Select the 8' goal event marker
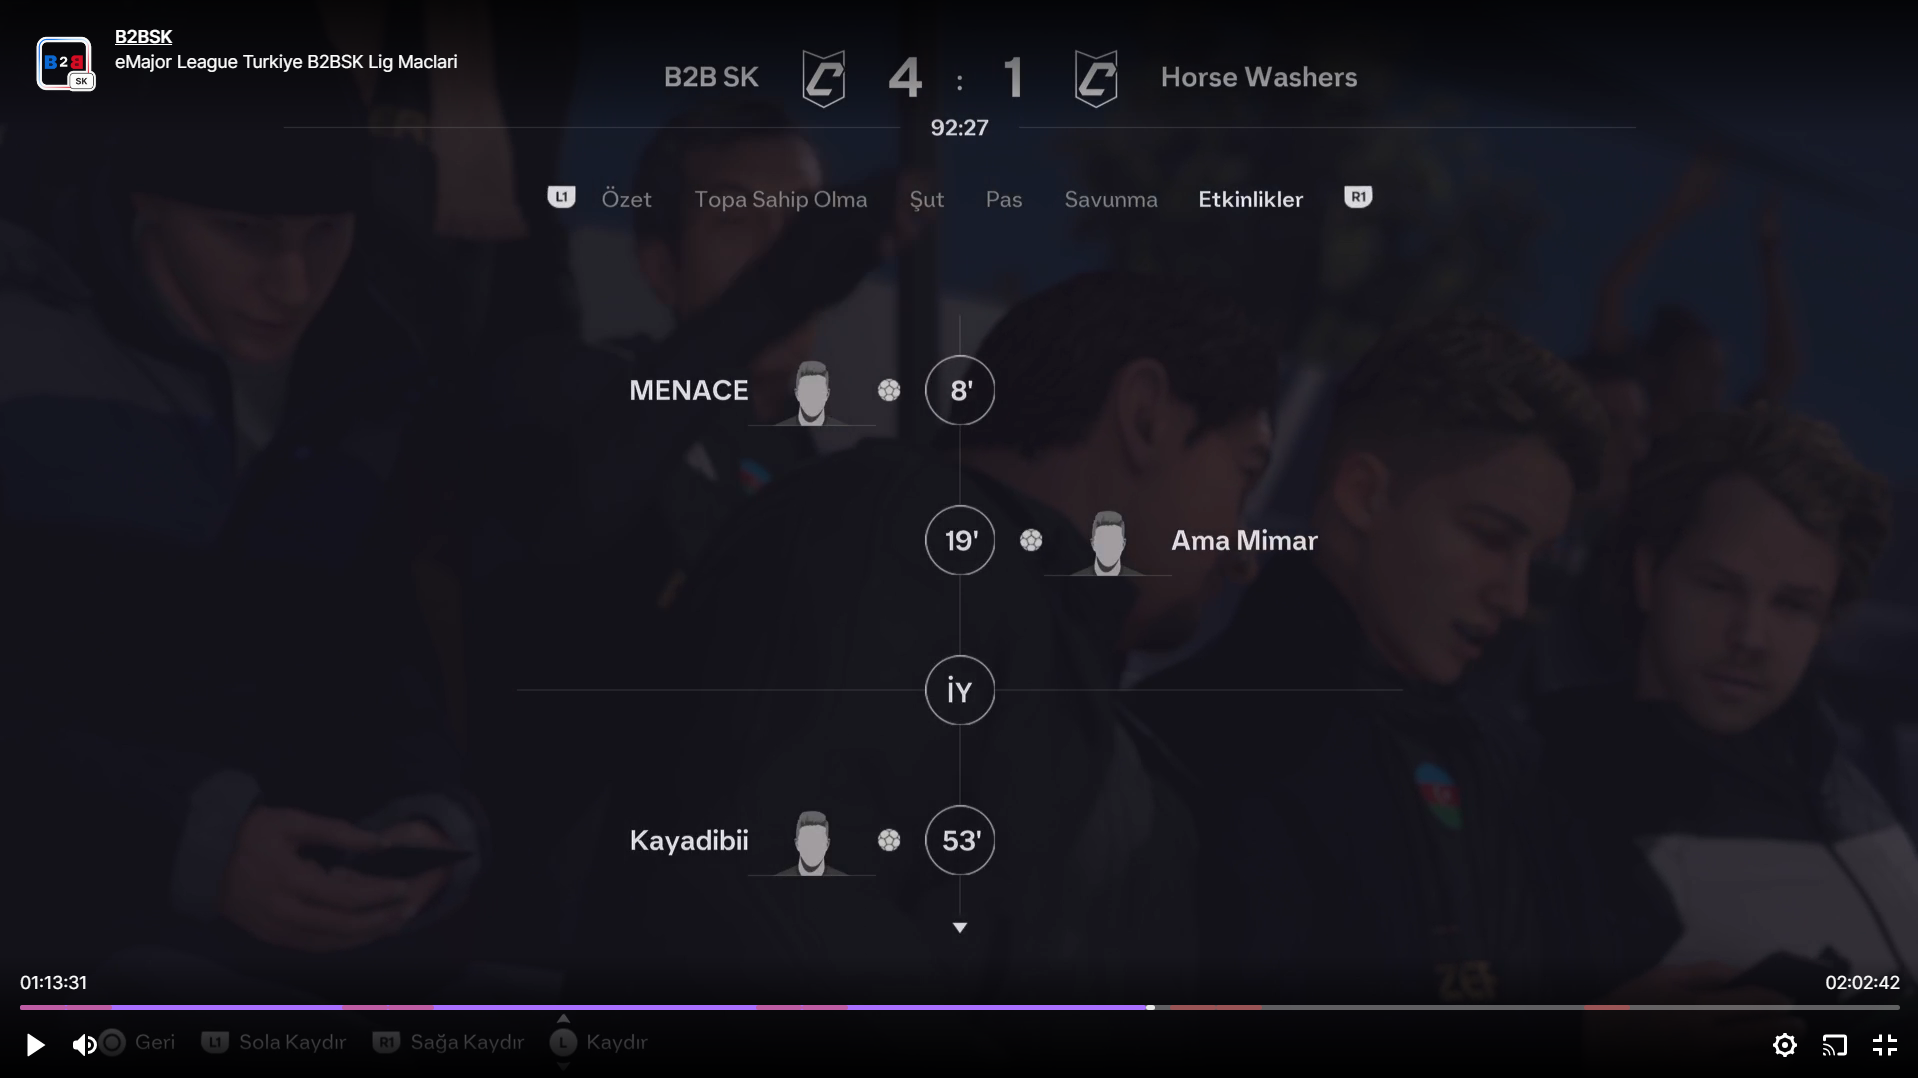Screen dimensions: 1918x1078 959,390
